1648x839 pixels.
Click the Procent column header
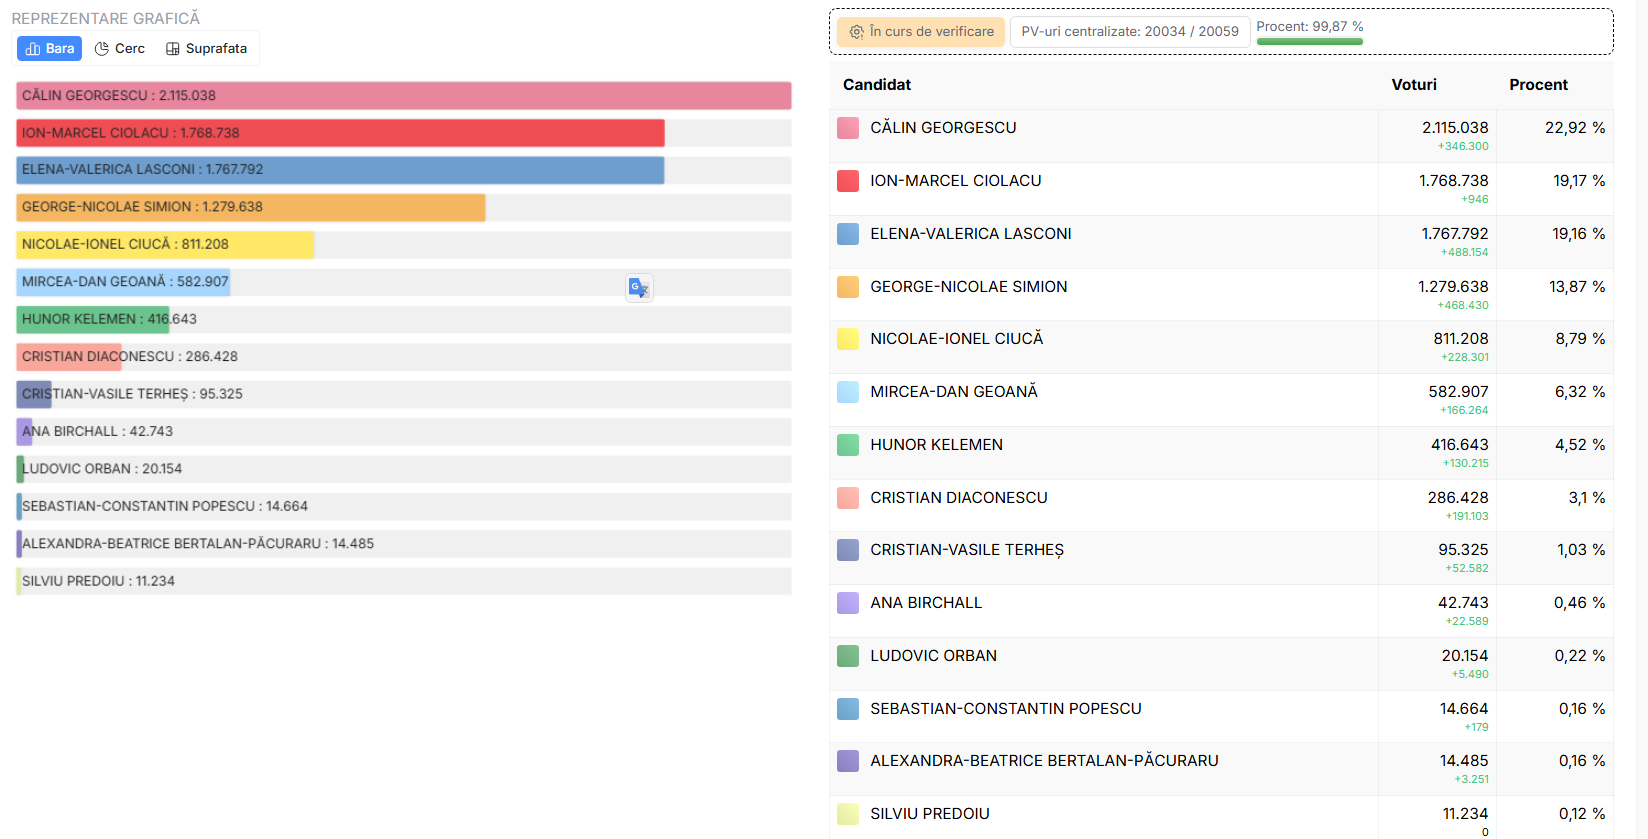pyautogui.click(x=1537, y=85)
